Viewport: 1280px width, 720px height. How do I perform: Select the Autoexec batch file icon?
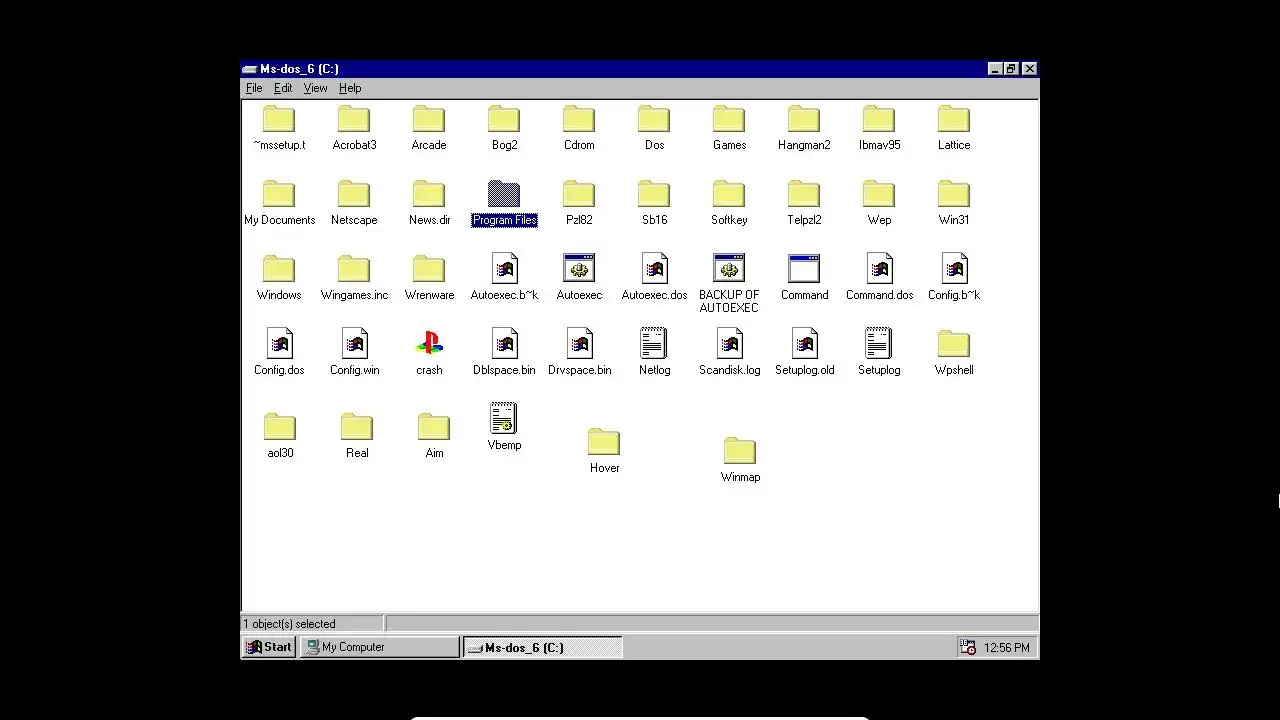(579, 269)
